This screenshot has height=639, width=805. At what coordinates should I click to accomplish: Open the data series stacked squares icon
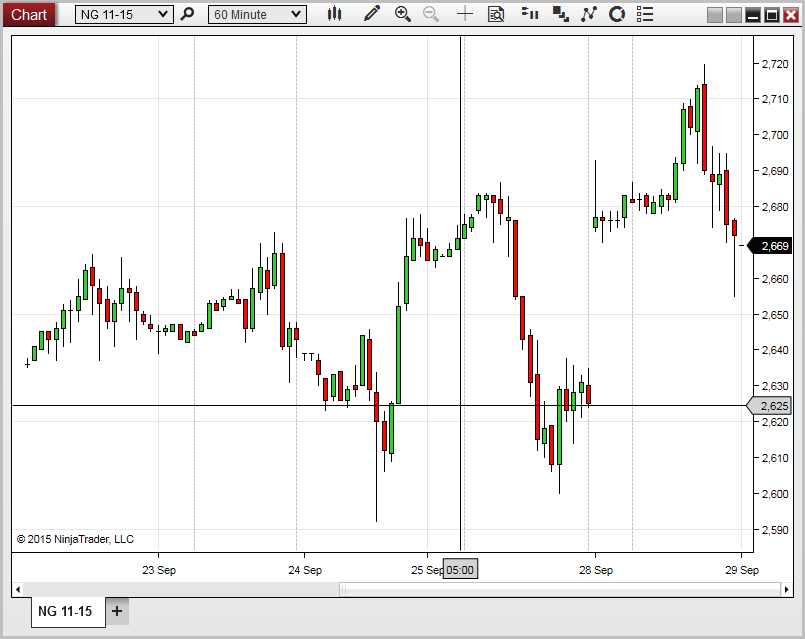click(561, 14)
